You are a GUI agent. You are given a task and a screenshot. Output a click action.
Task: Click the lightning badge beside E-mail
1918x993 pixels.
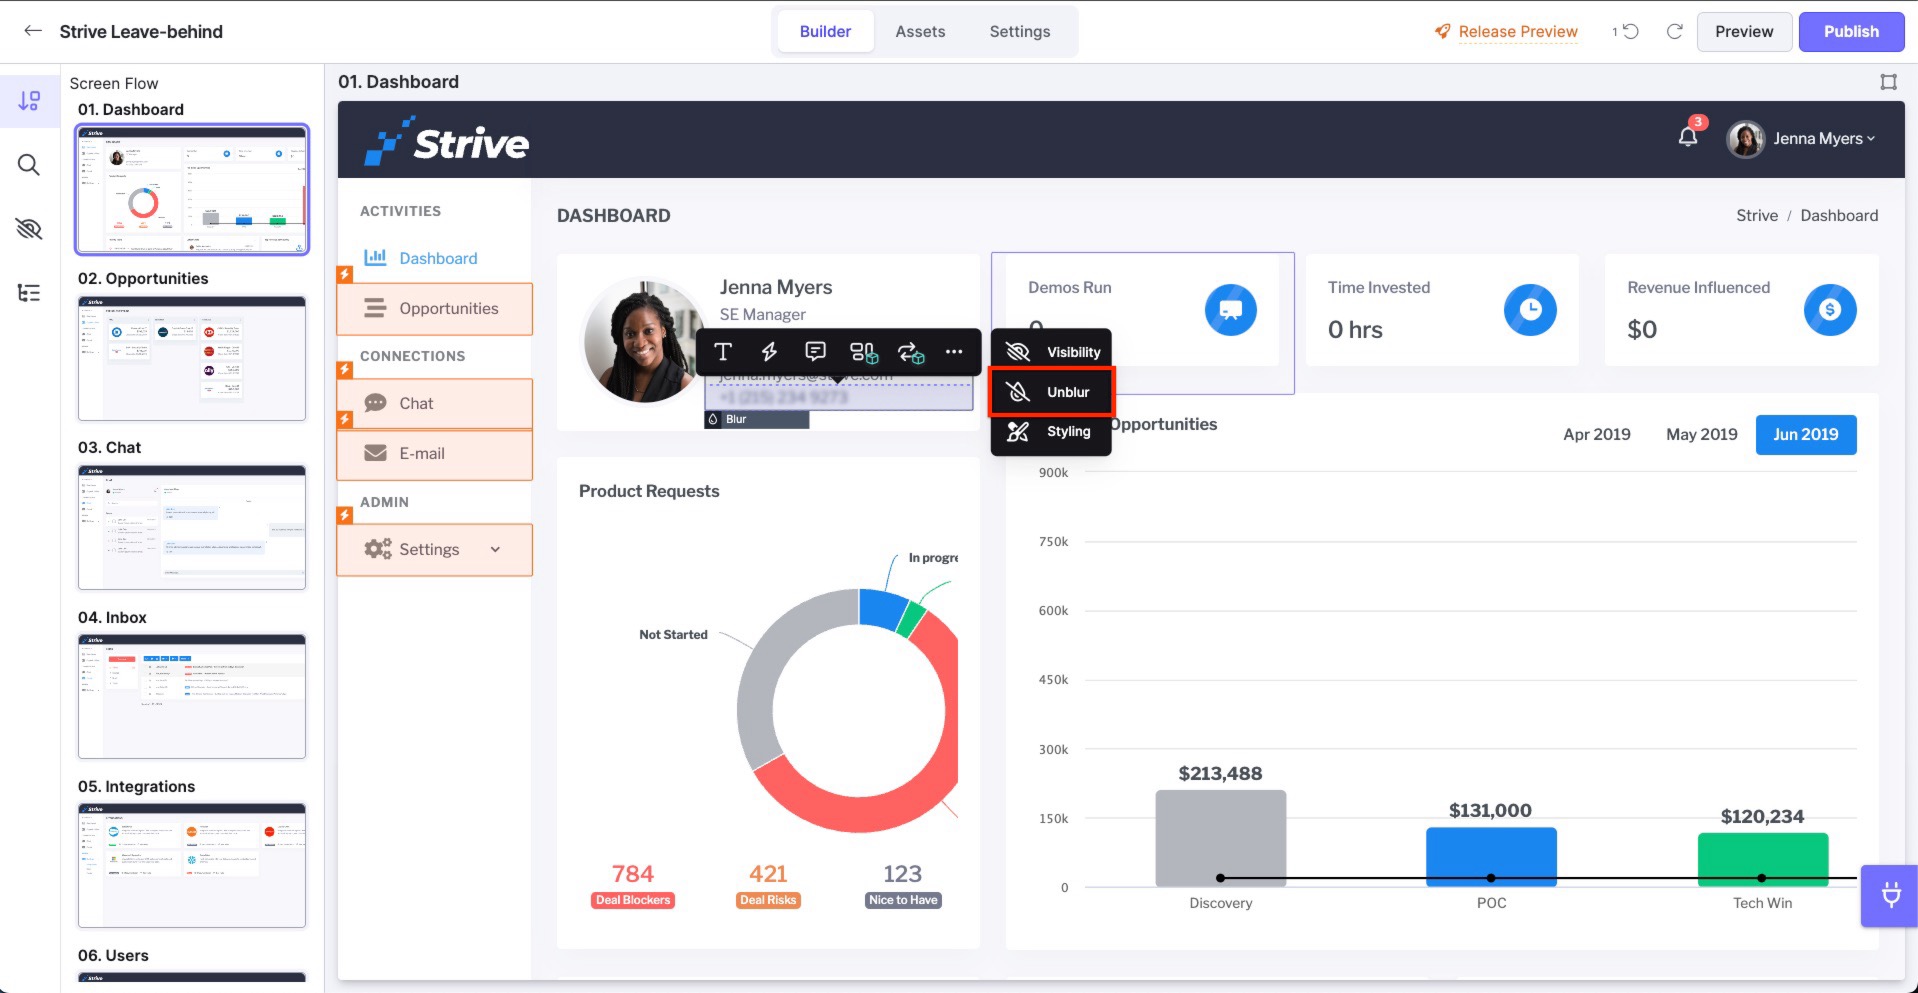345,420
